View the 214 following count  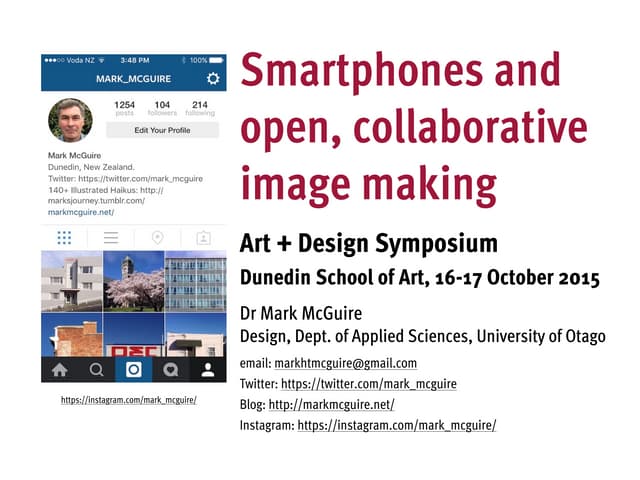200,108
